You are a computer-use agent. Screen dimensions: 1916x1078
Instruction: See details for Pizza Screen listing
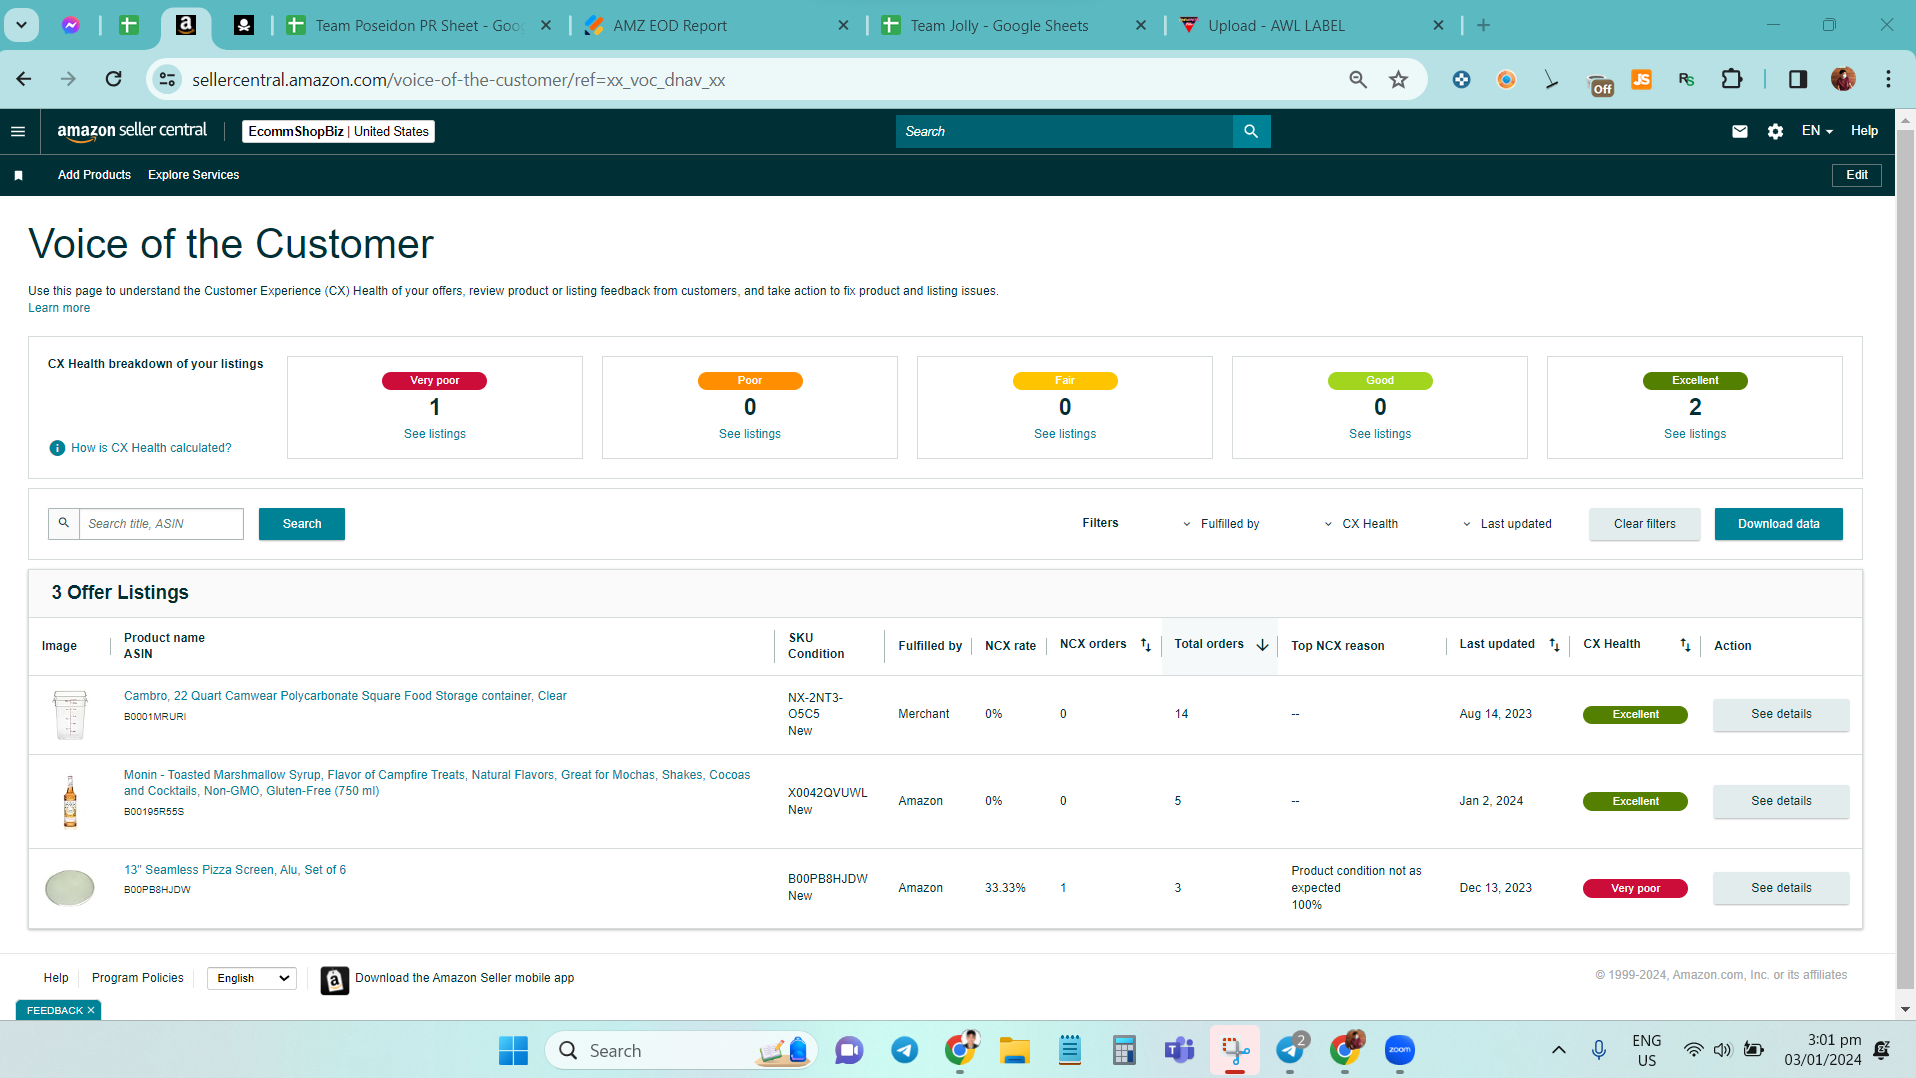tap(1780, 888)
